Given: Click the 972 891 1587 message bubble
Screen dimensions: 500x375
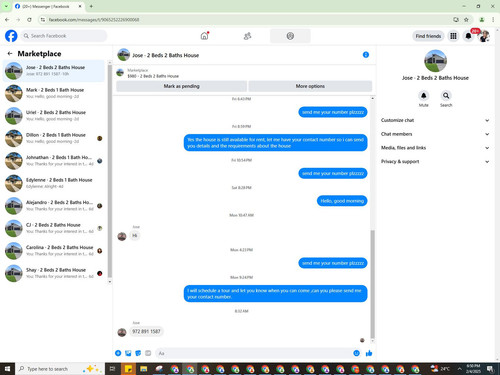Looking at the screenshot, I should pos(146,331).
